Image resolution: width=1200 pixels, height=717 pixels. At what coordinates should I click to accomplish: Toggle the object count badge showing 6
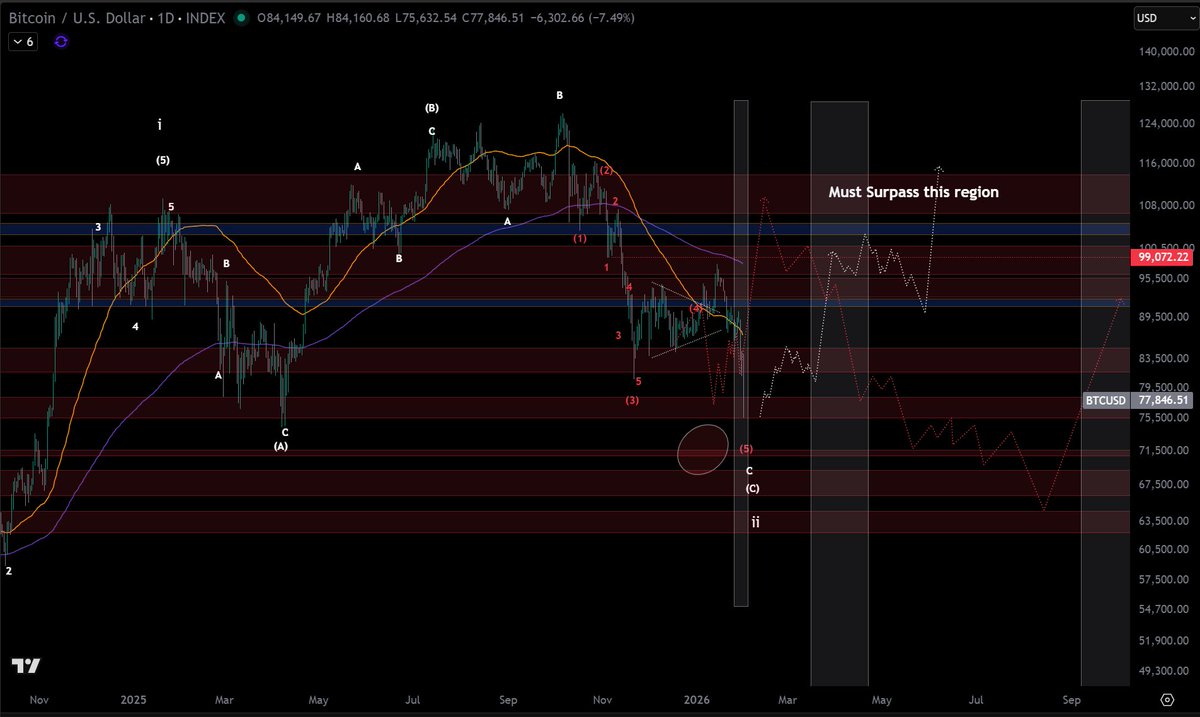(24, 41)
